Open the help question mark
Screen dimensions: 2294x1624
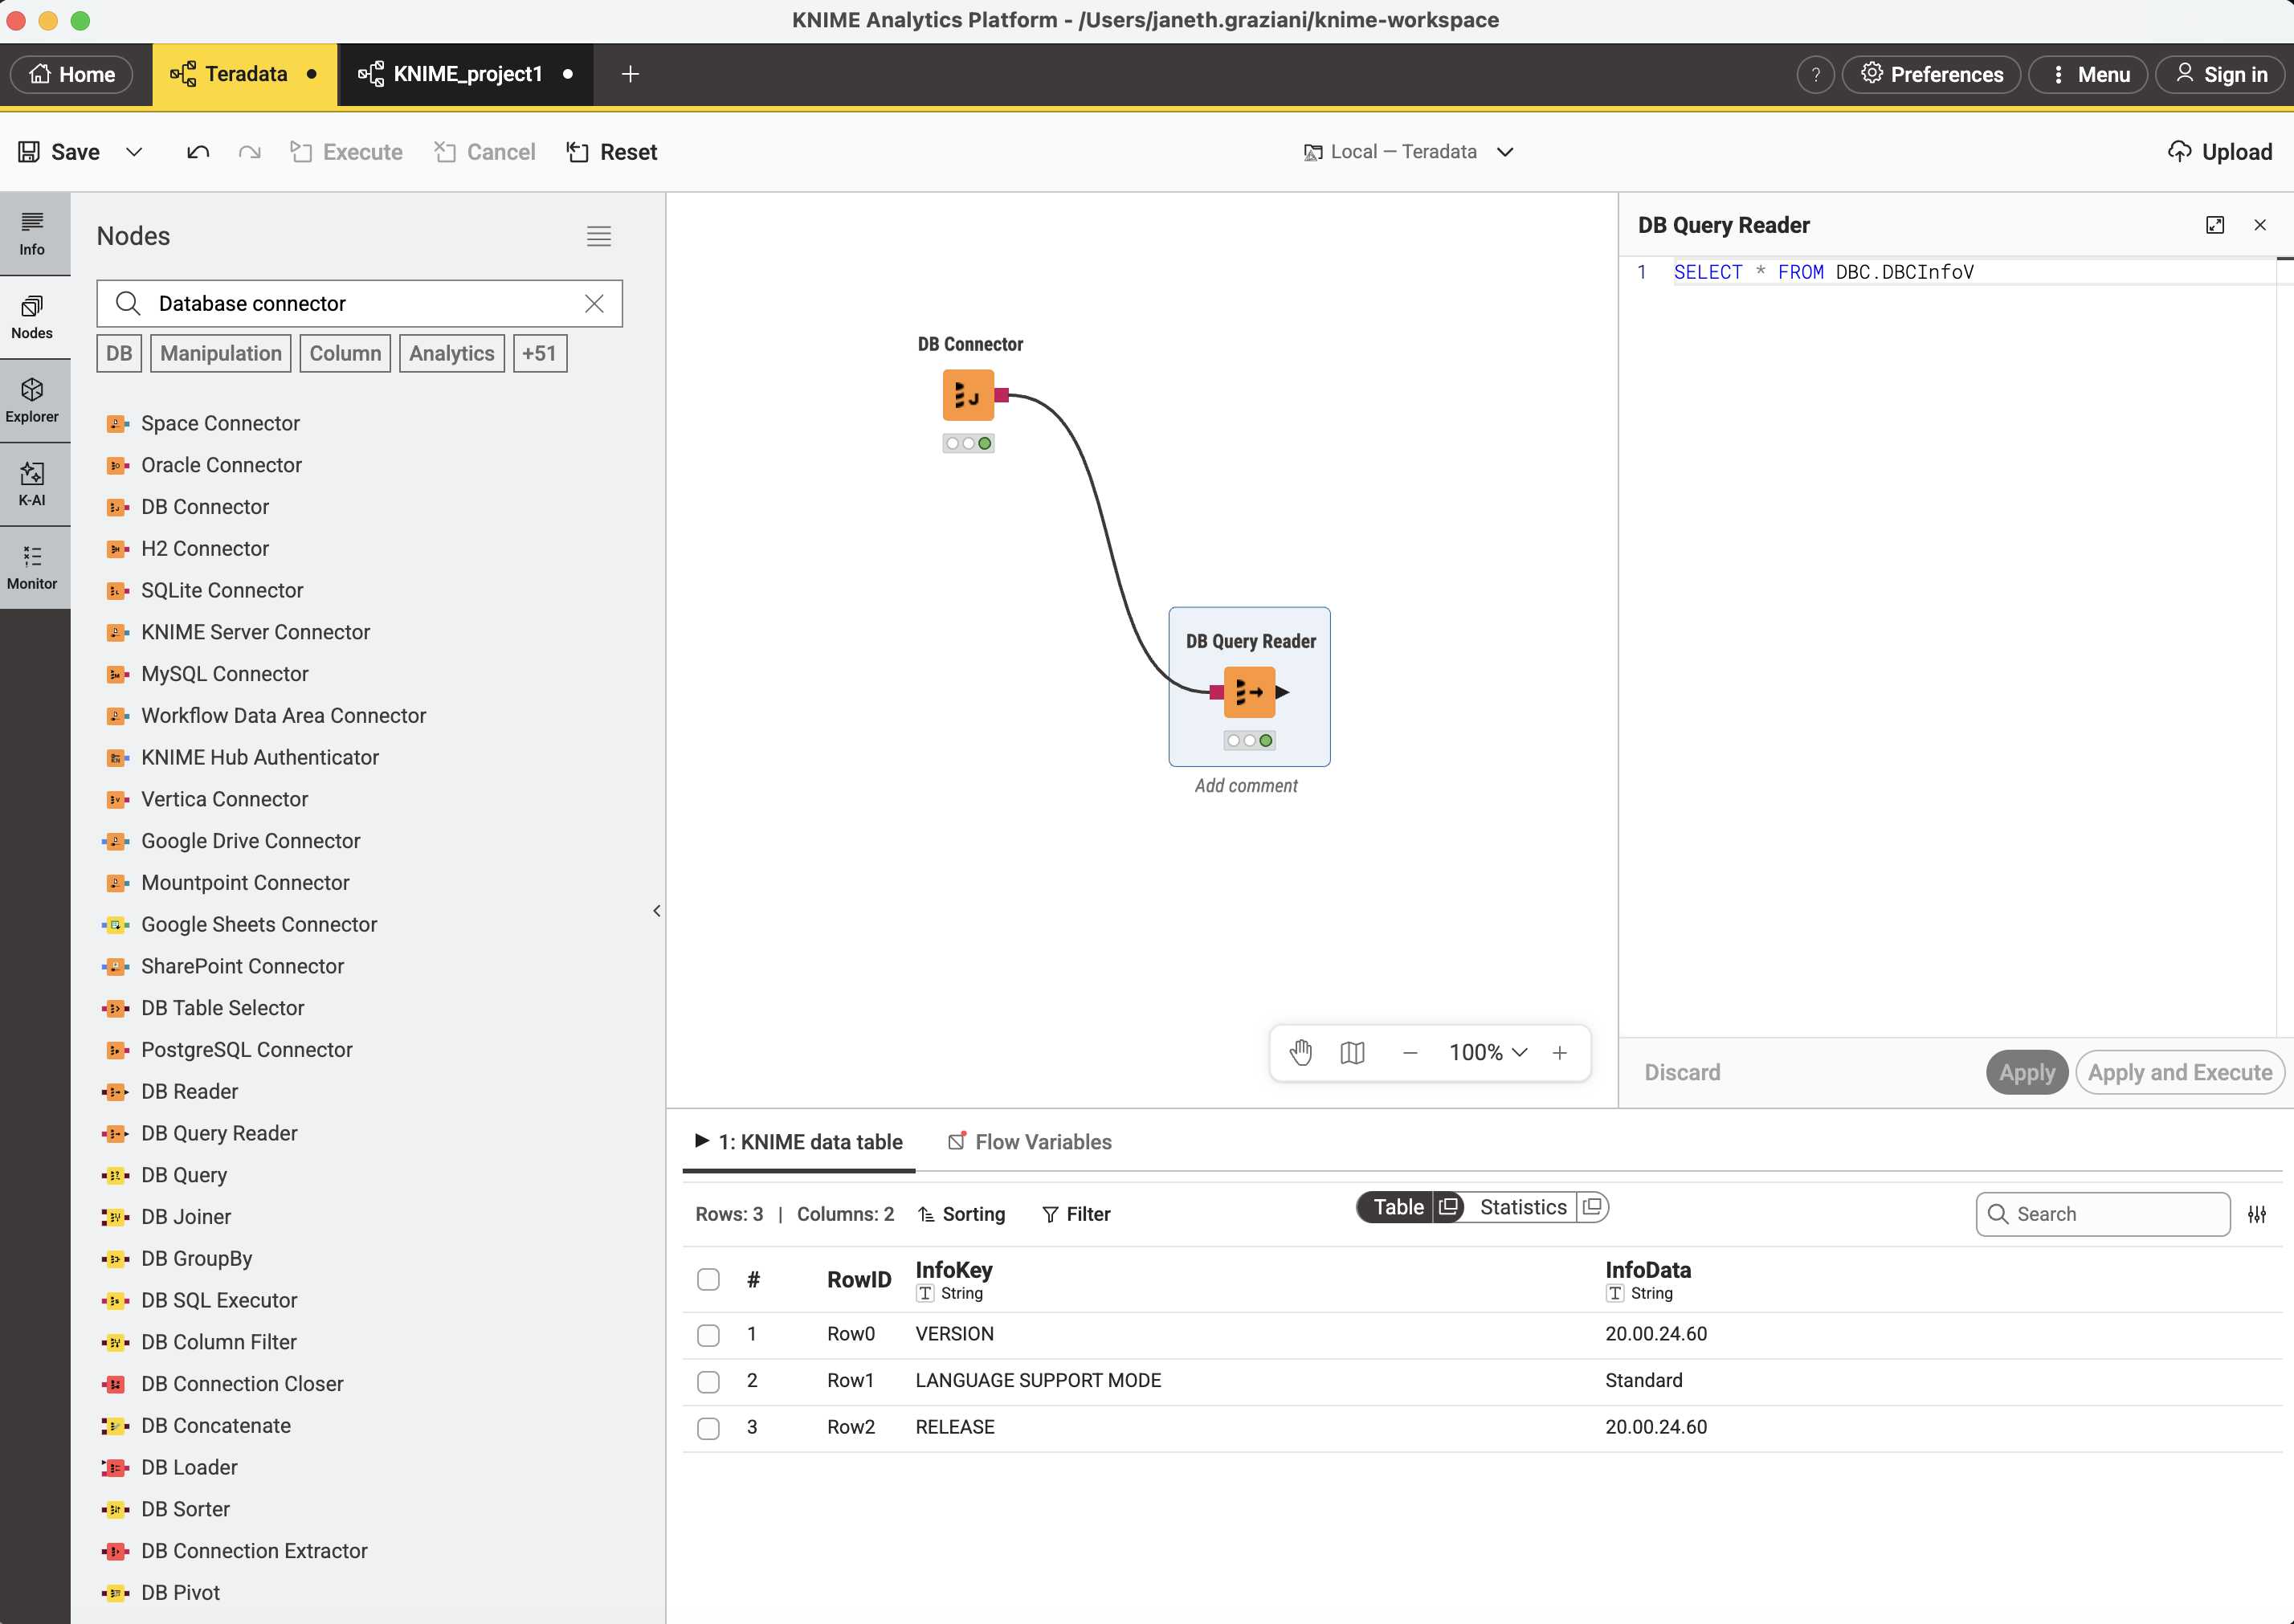click(x=1815, y=74)
